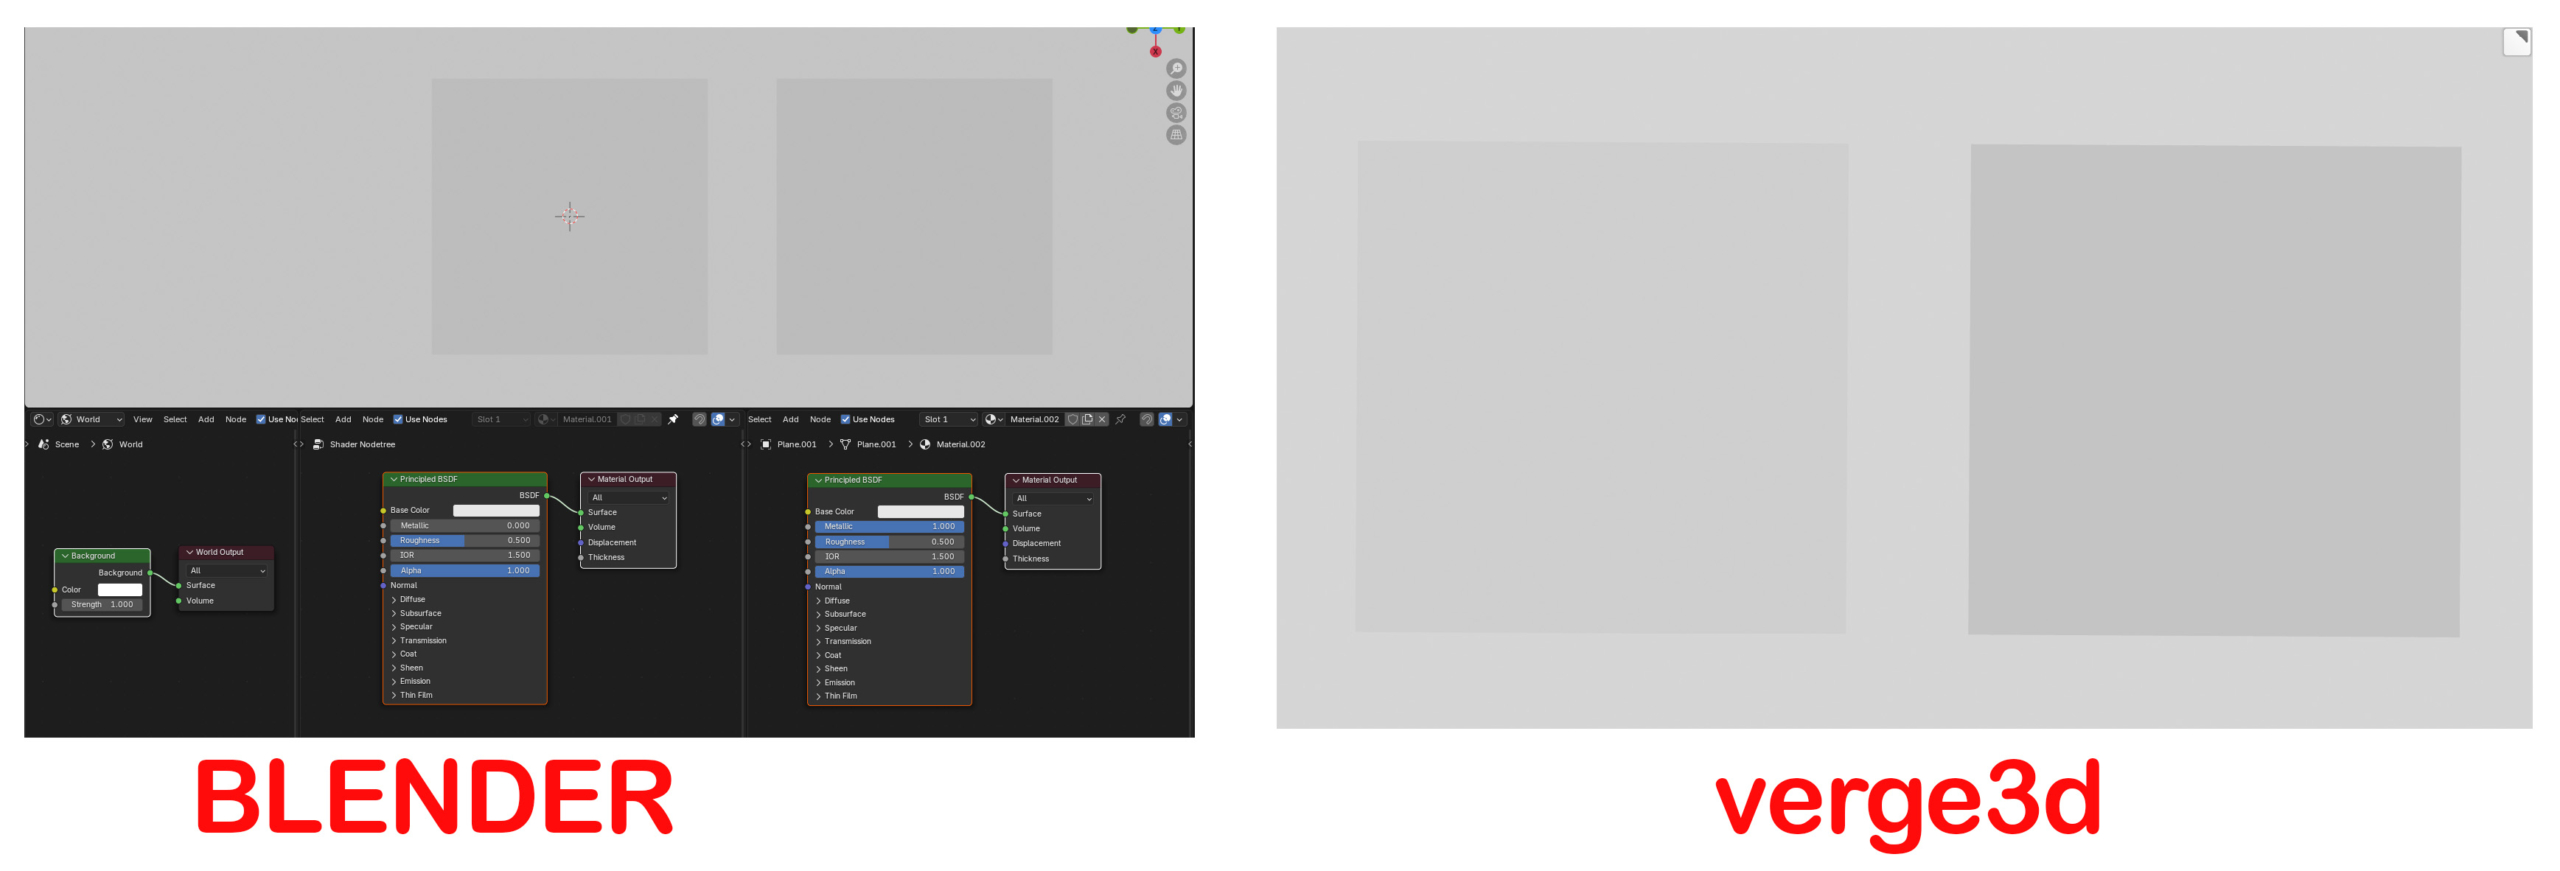This screenshot has height=871, width=2560.
Task: Open the Node menu in the Material.001 editor
Action: pyautogui.click(x=373, y=419)
